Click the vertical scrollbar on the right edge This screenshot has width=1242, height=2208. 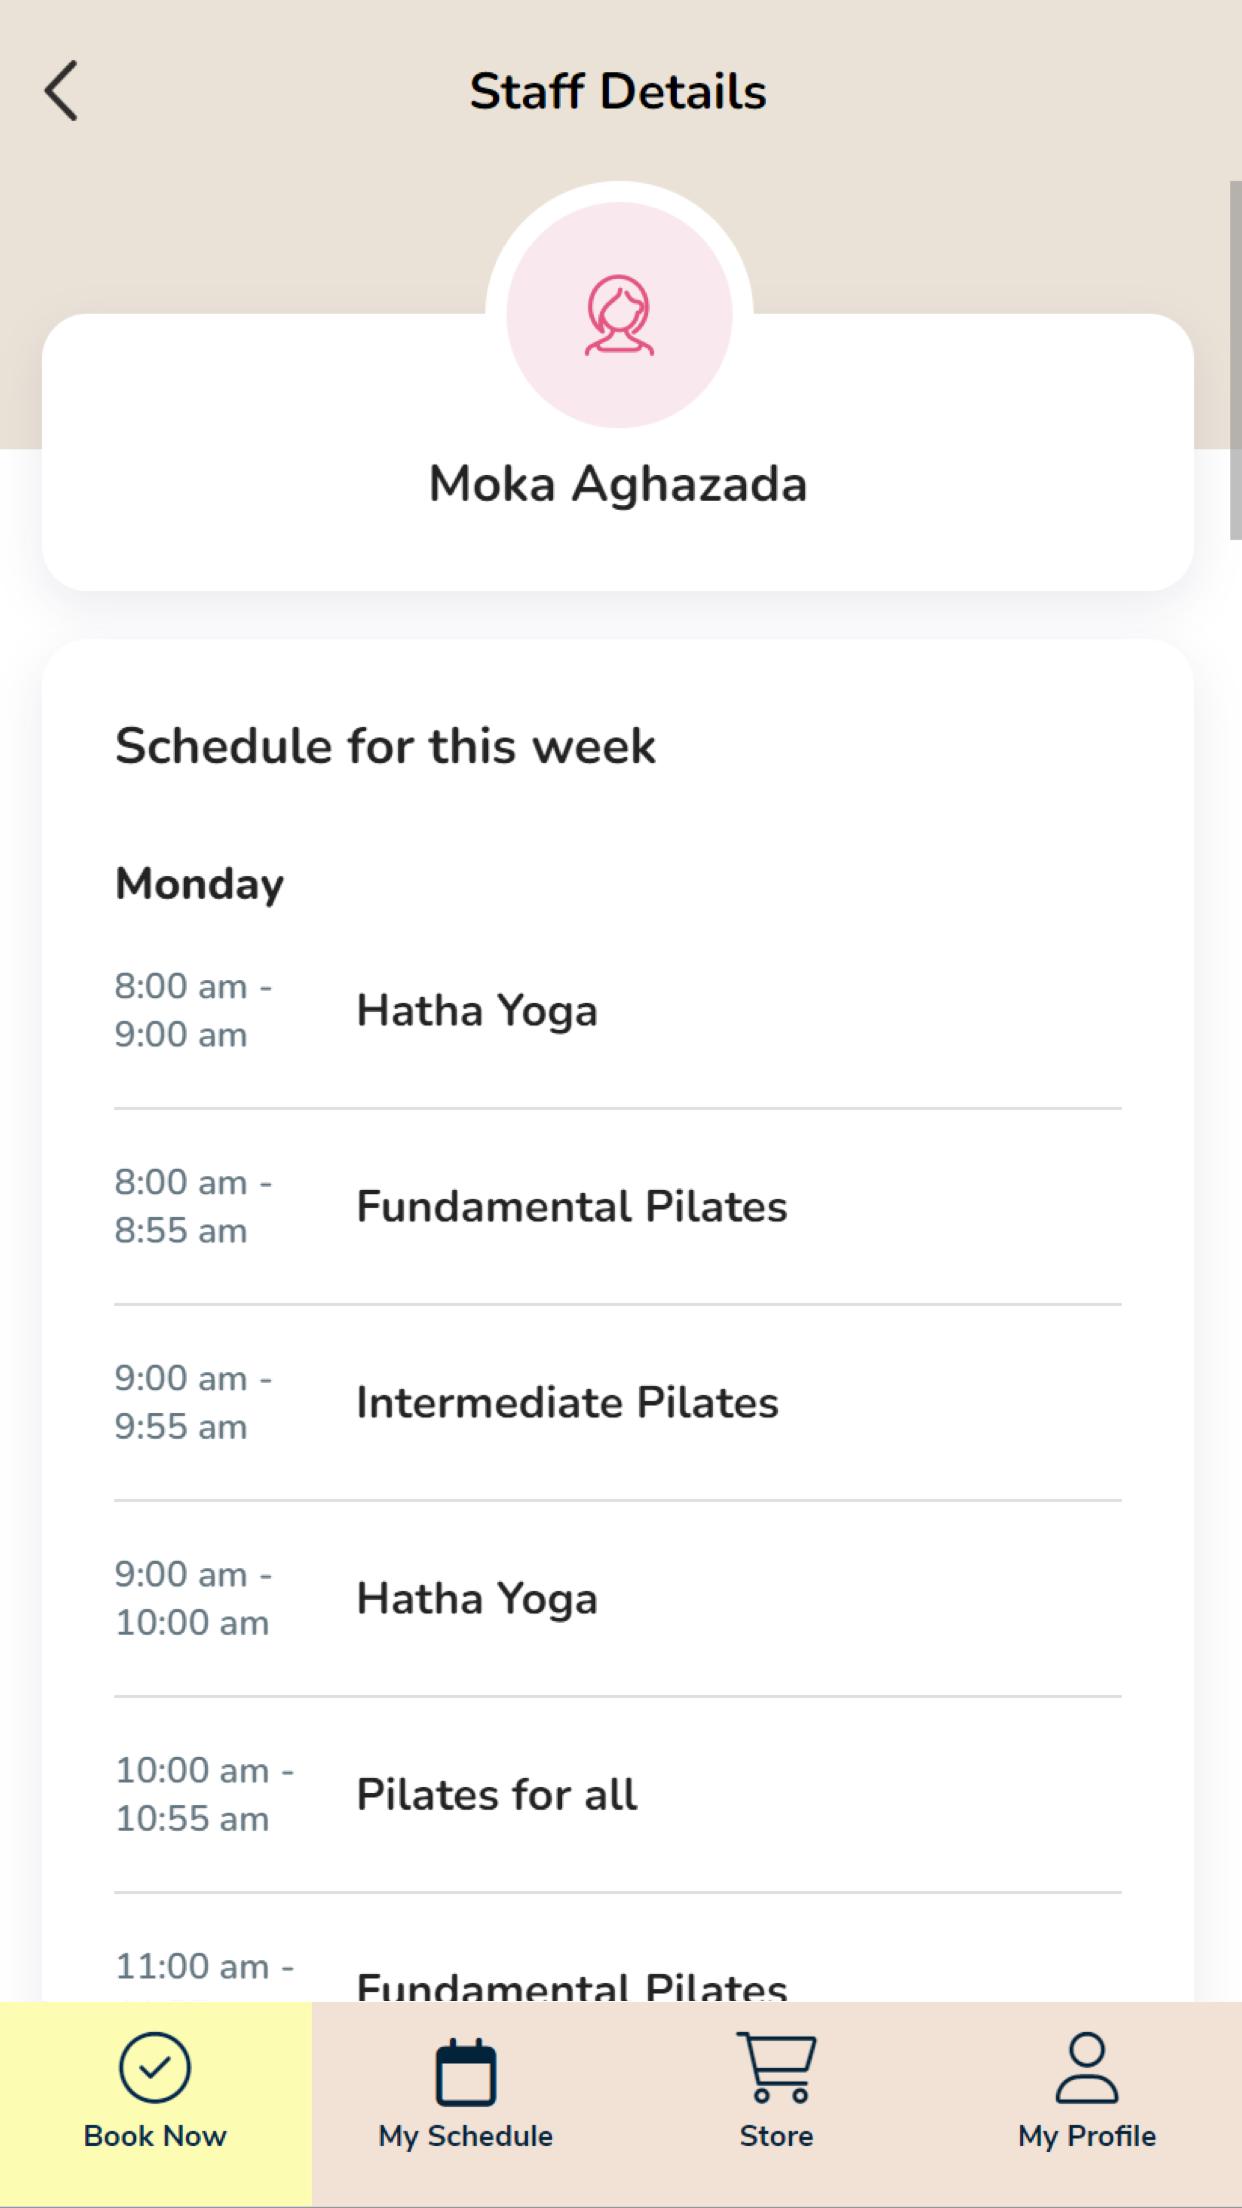[1235, 360]
